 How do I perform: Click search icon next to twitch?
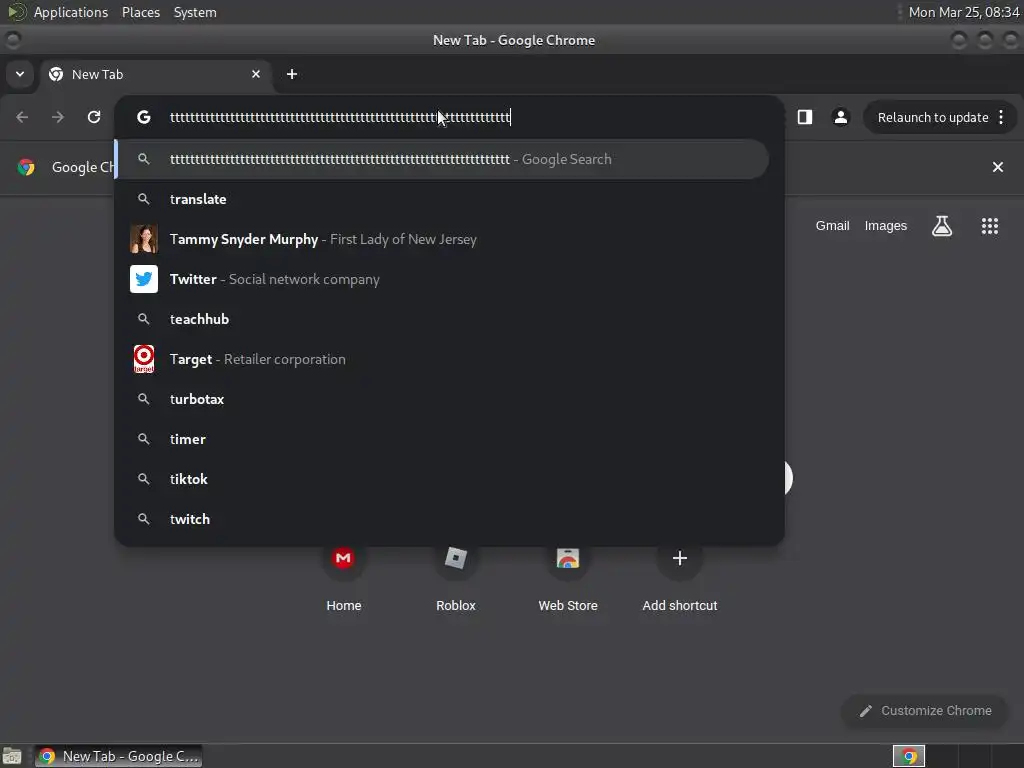[144, 519]
